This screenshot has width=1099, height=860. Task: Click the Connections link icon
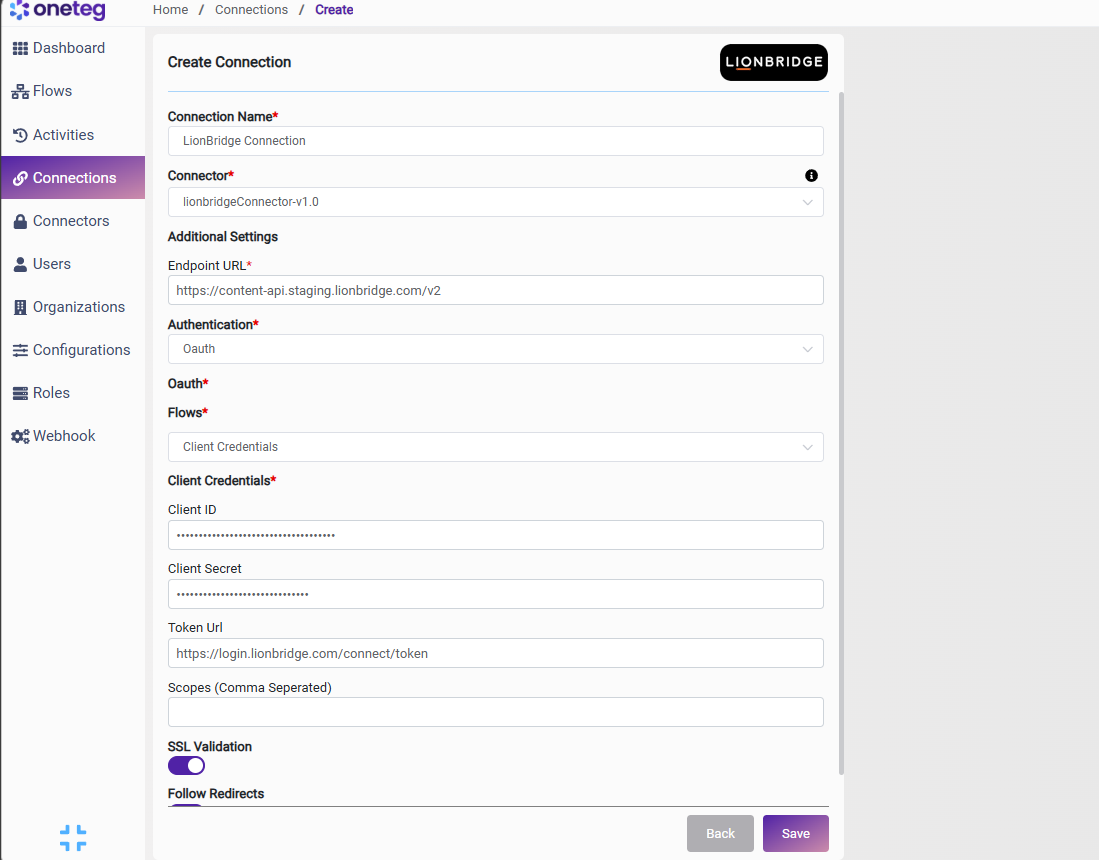tap(20, 178)
